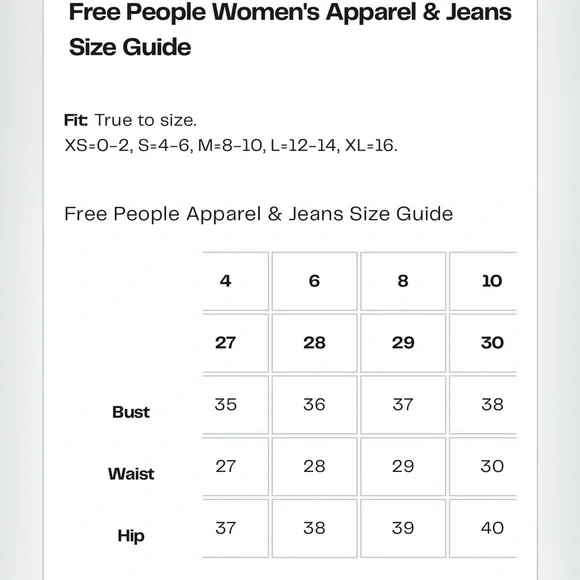
Task: Click the Hip row label
Action: click(x=131, y=536)
